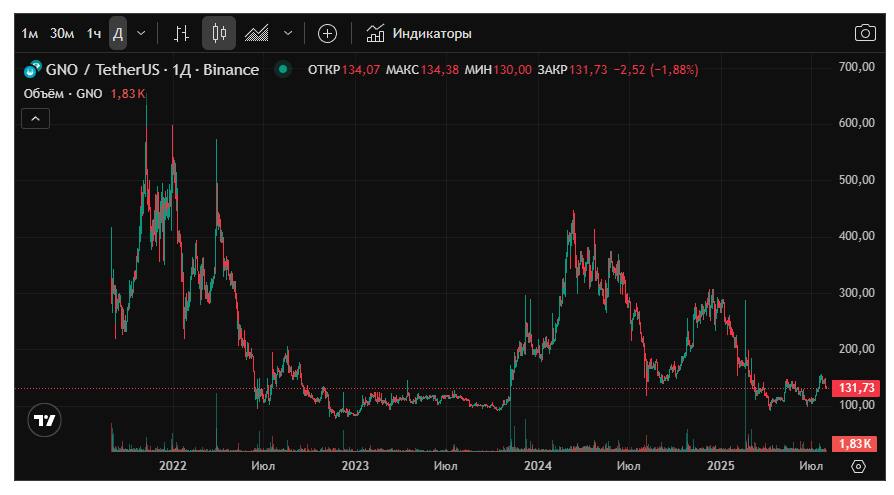Click the GNO / TetherUS symbol title
Screen dimensions: 894x495
tap(152, 70)
